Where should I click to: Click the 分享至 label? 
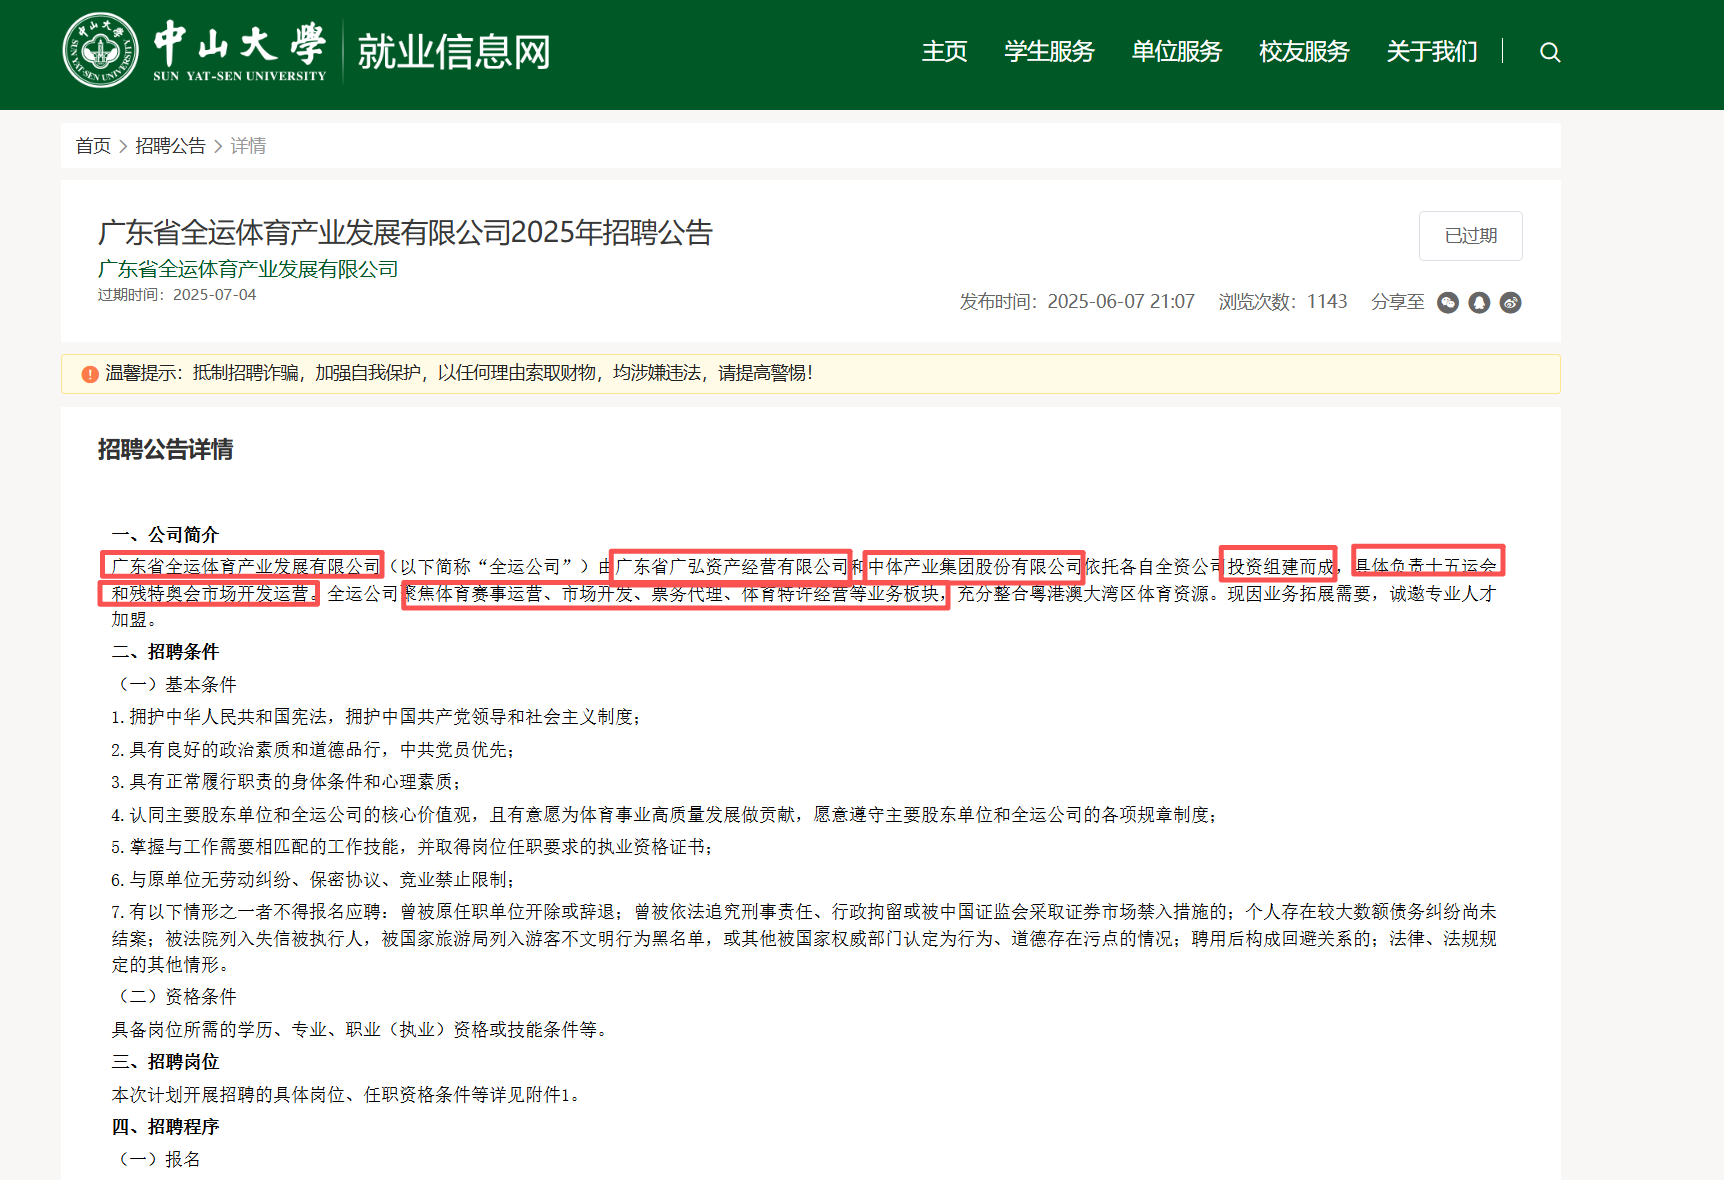point(1397,302)
